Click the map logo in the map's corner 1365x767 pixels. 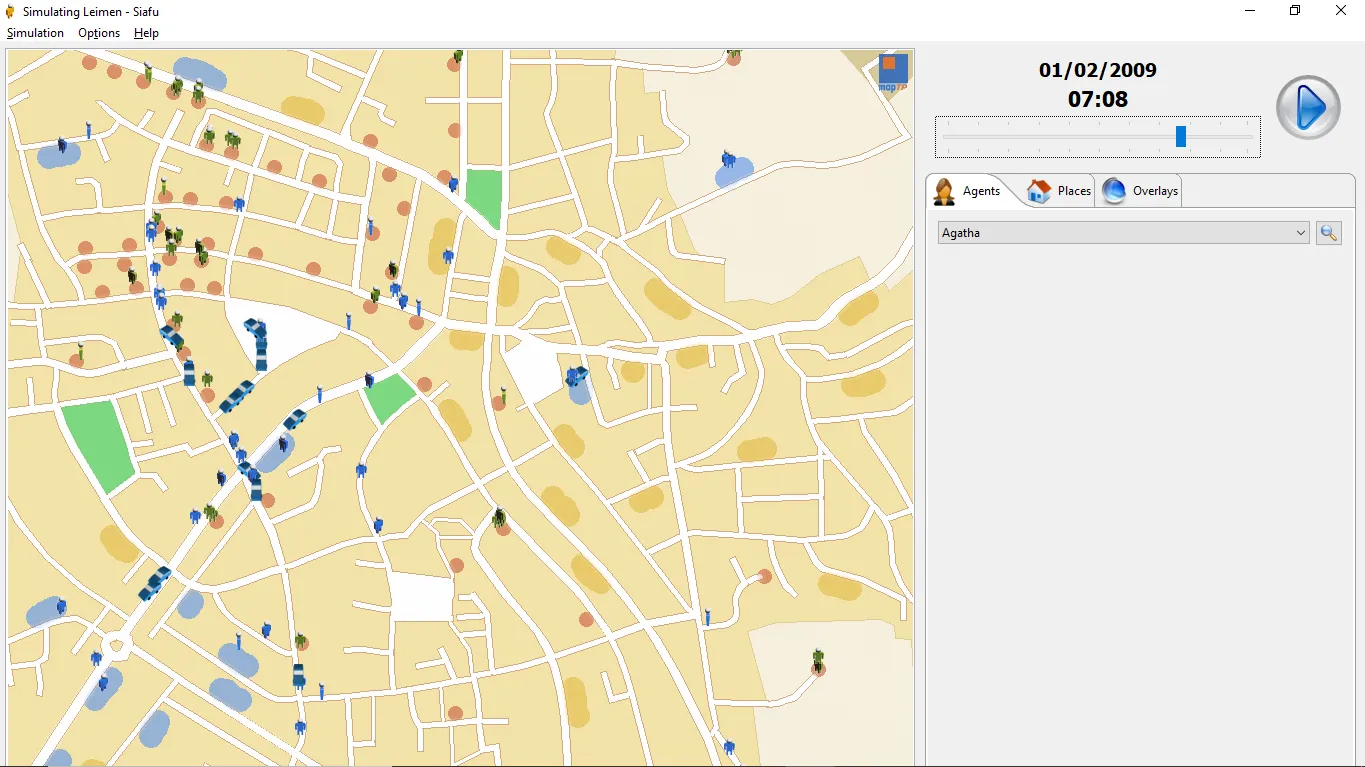892,72
